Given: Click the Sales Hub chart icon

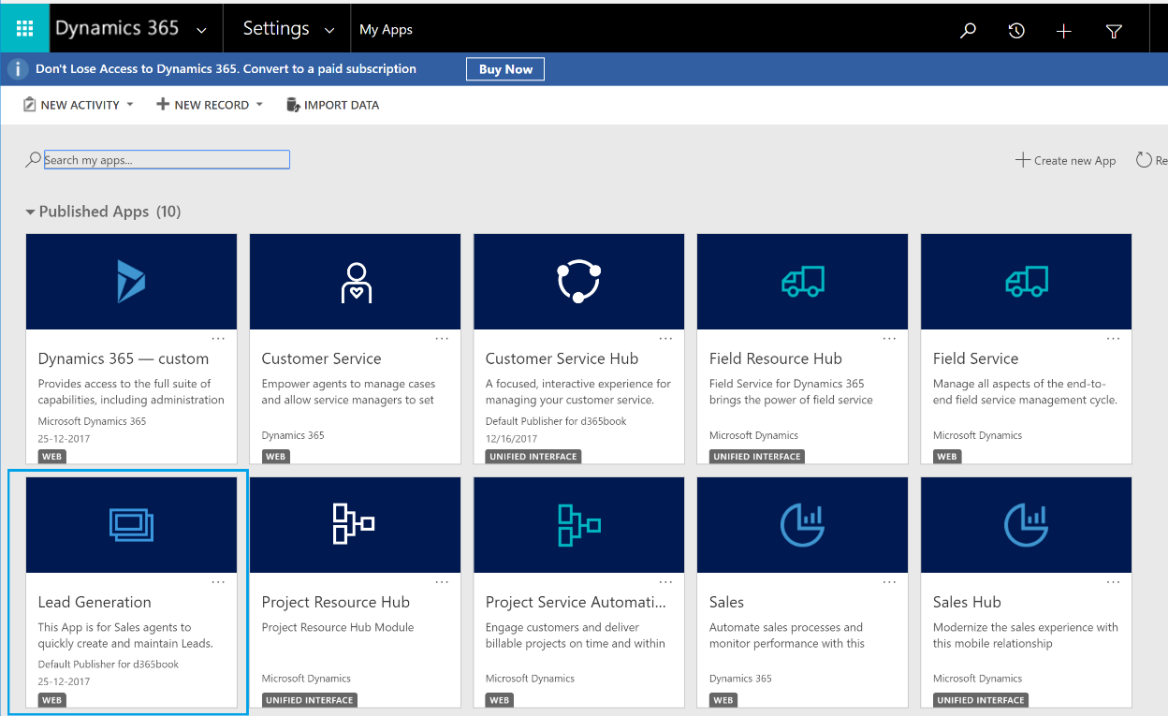Looking at the screenshot, I should 1026,525.
